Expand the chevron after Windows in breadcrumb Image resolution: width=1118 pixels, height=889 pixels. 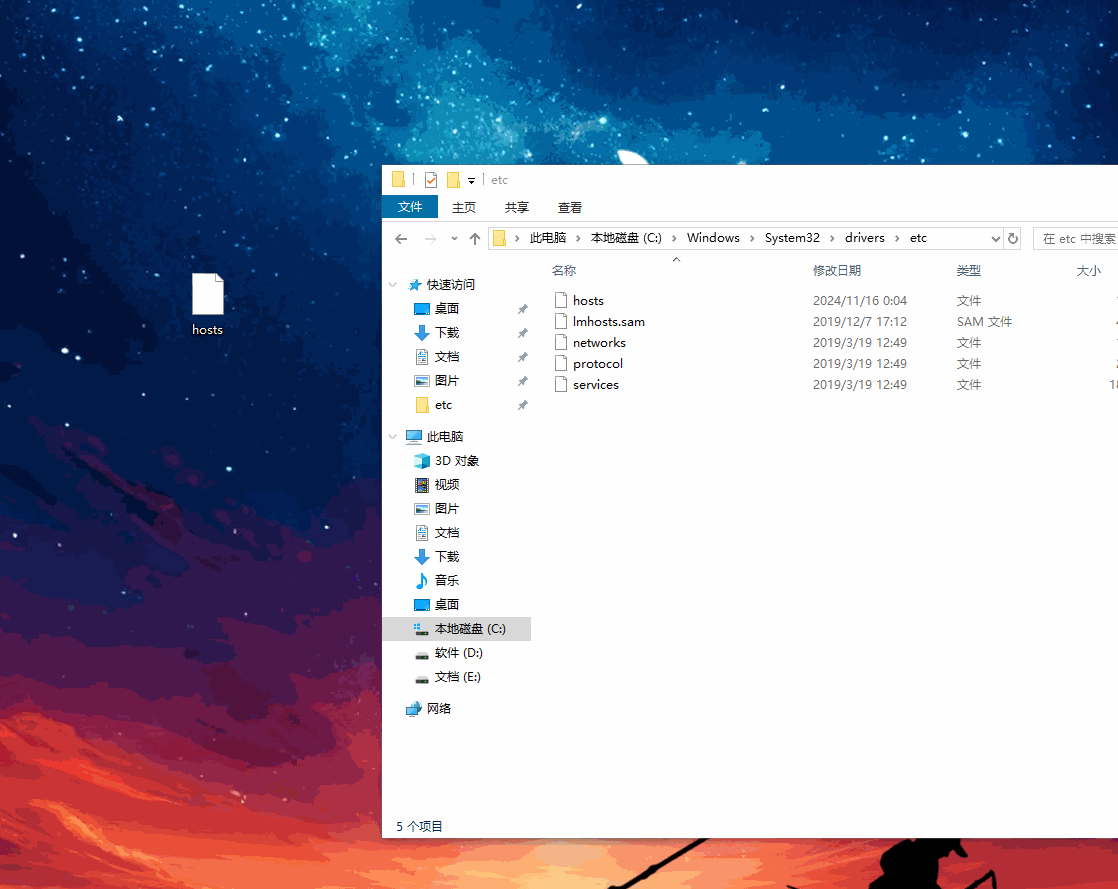752,239
